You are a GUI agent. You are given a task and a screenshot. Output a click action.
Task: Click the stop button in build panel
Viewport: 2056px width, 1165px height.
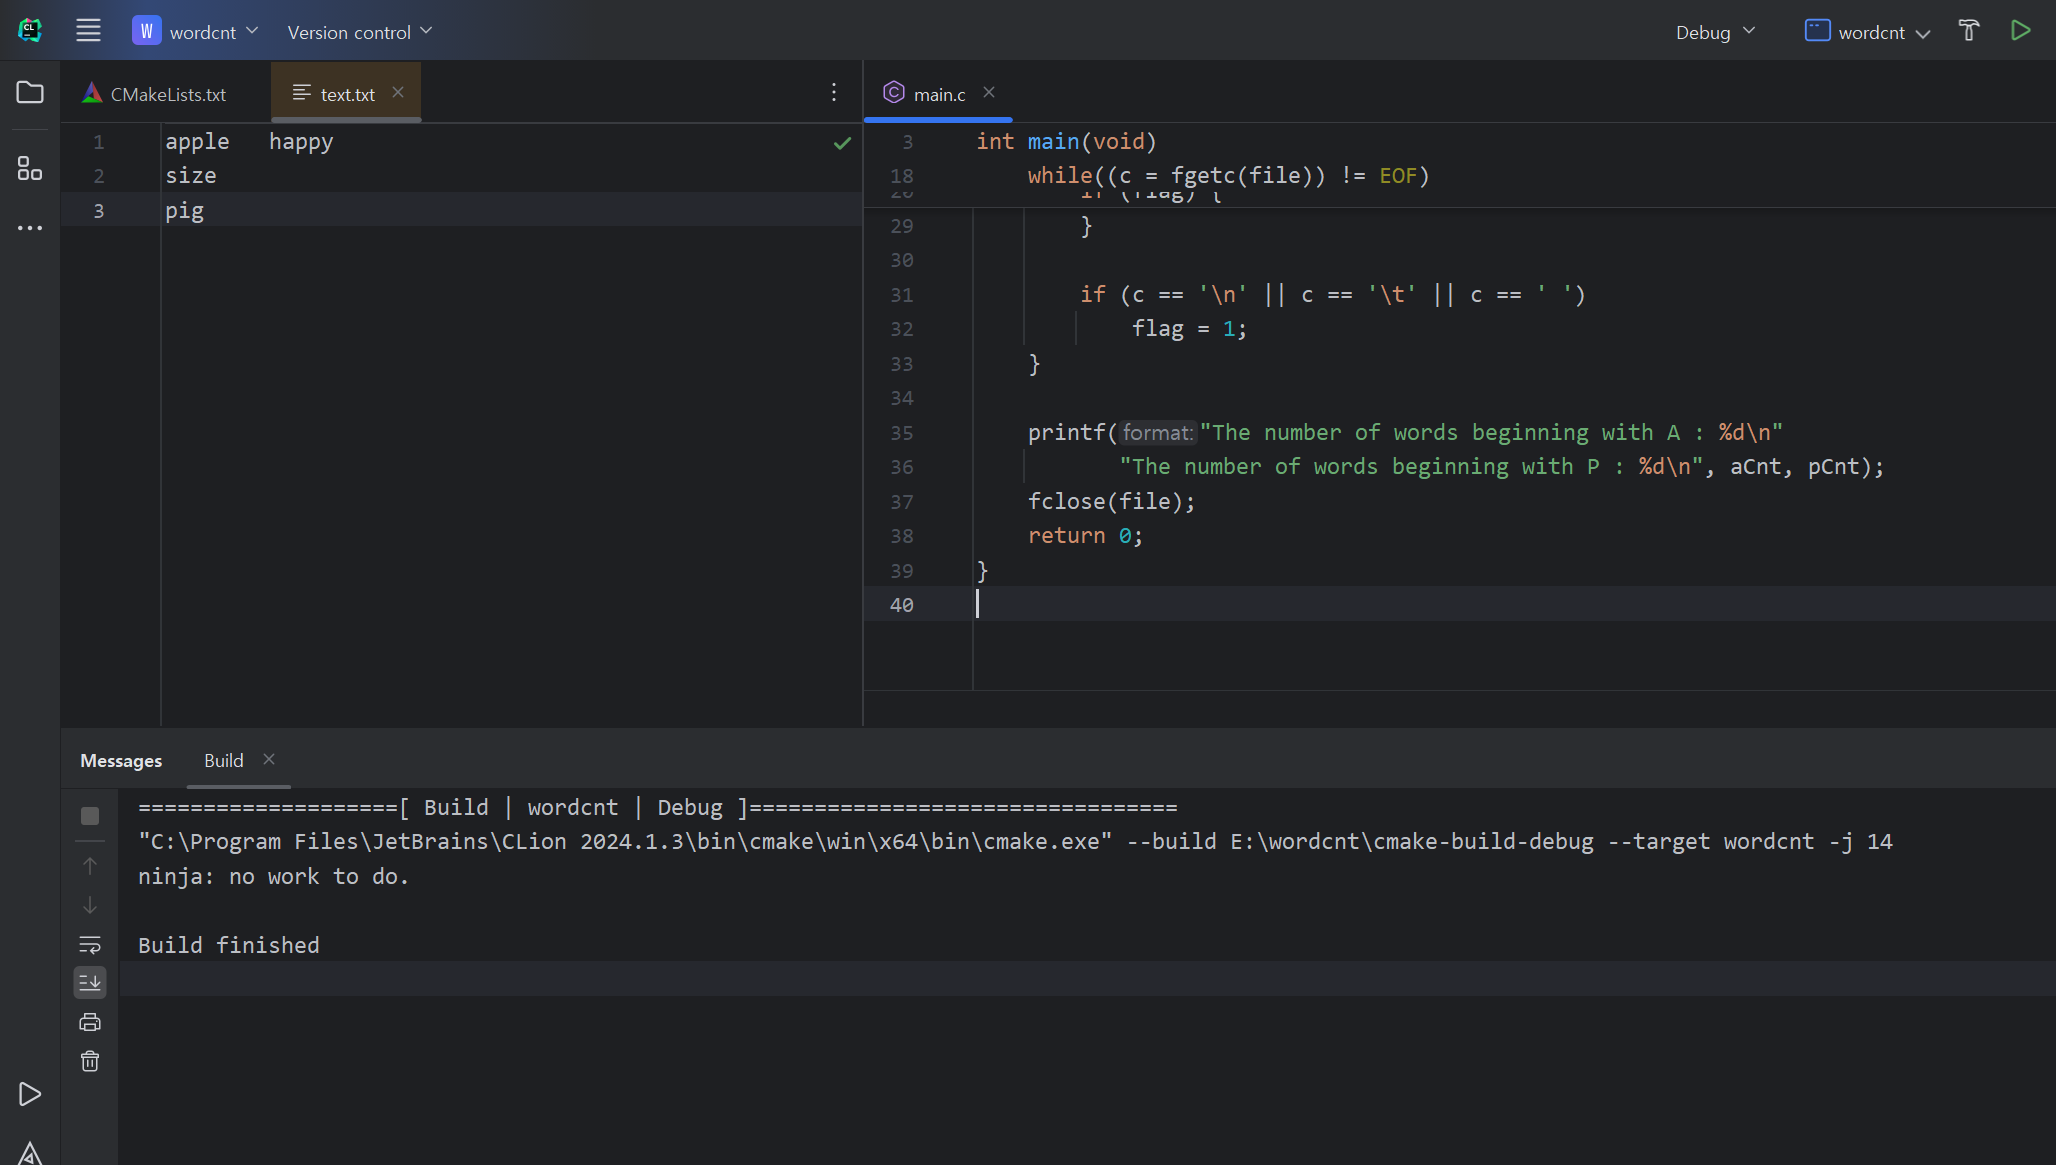(90, 816)
